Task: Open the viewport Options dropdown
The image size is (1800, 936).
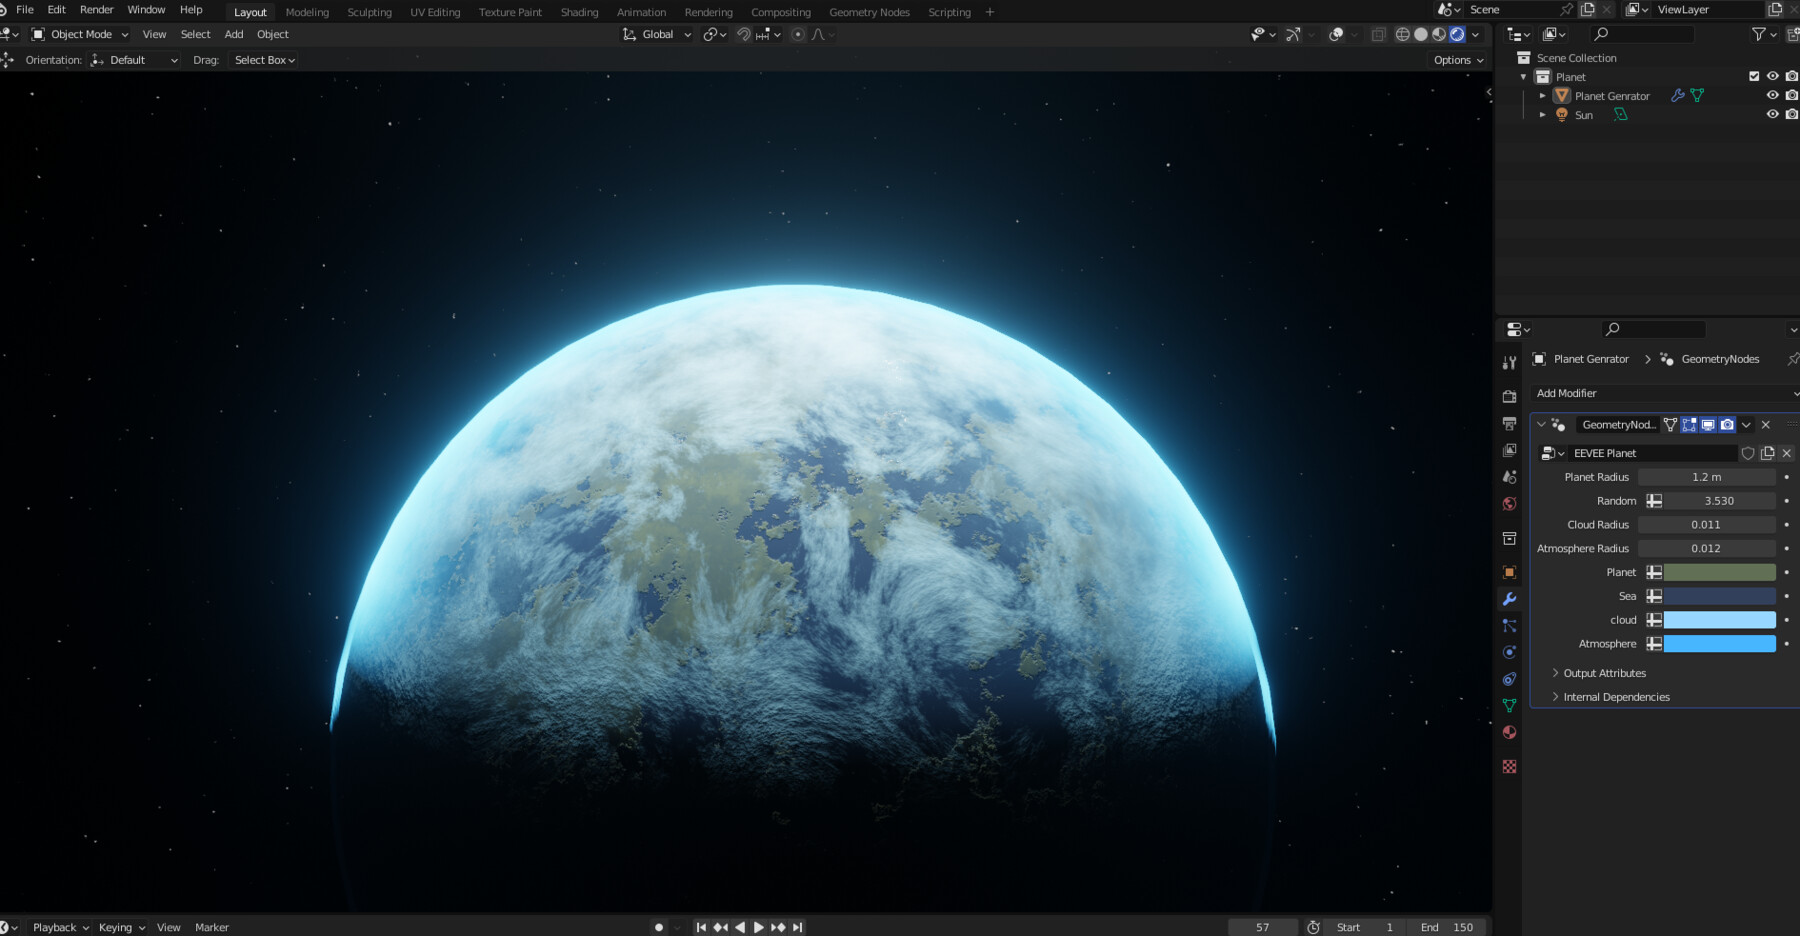Action: (1458, 60)
